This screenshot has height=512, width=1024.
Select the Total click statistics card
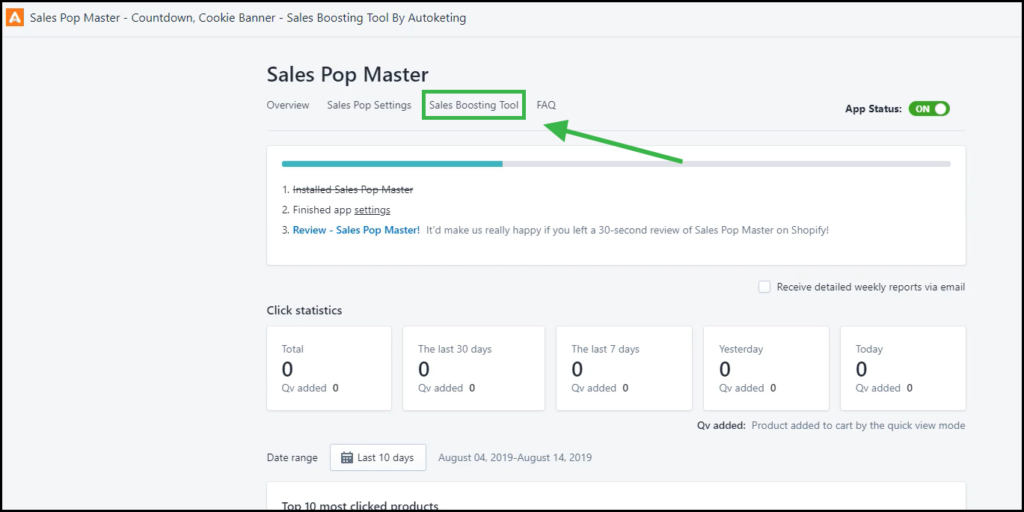328,368
